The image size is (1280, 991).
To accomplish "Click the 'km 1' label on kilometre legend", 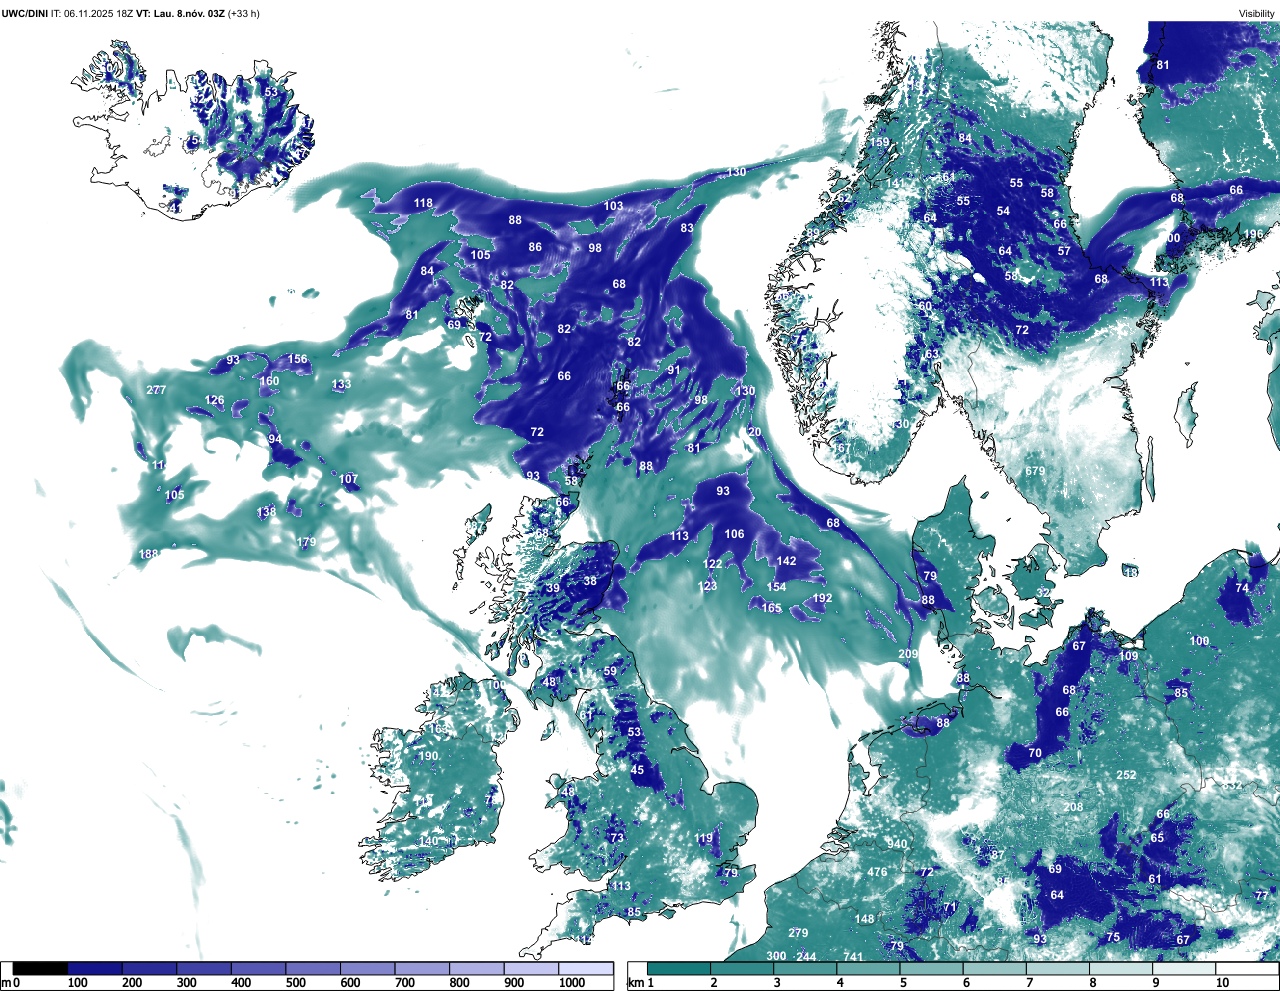I will [641, 983].
